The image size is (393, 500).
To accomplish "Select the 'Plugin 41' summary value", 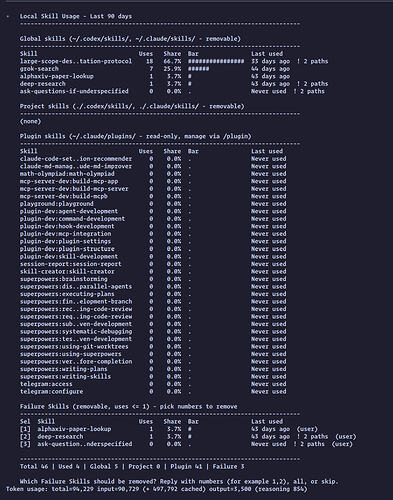I will 186,467.
